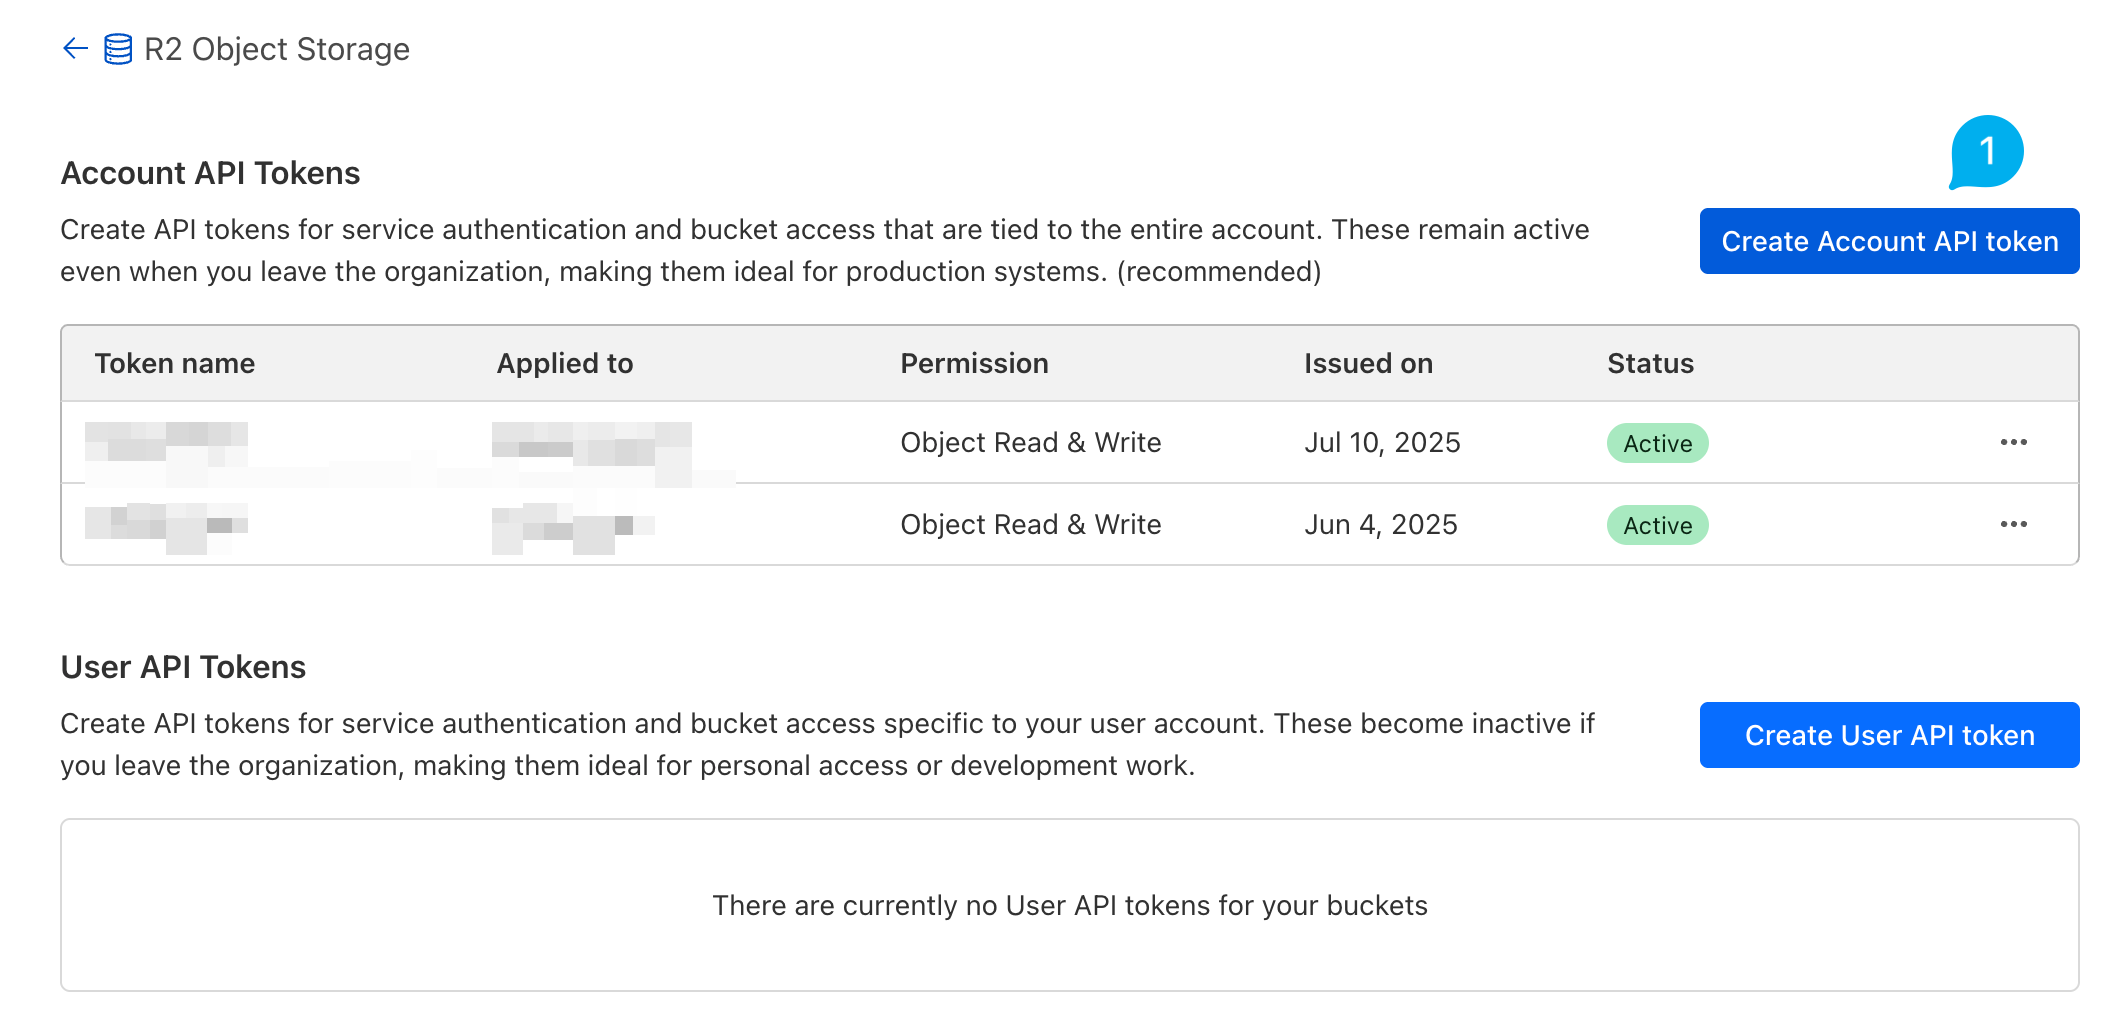Viewport: 2124px width, 1020px height.
Task: Click the Status column header
Action: coord(1650,363)
